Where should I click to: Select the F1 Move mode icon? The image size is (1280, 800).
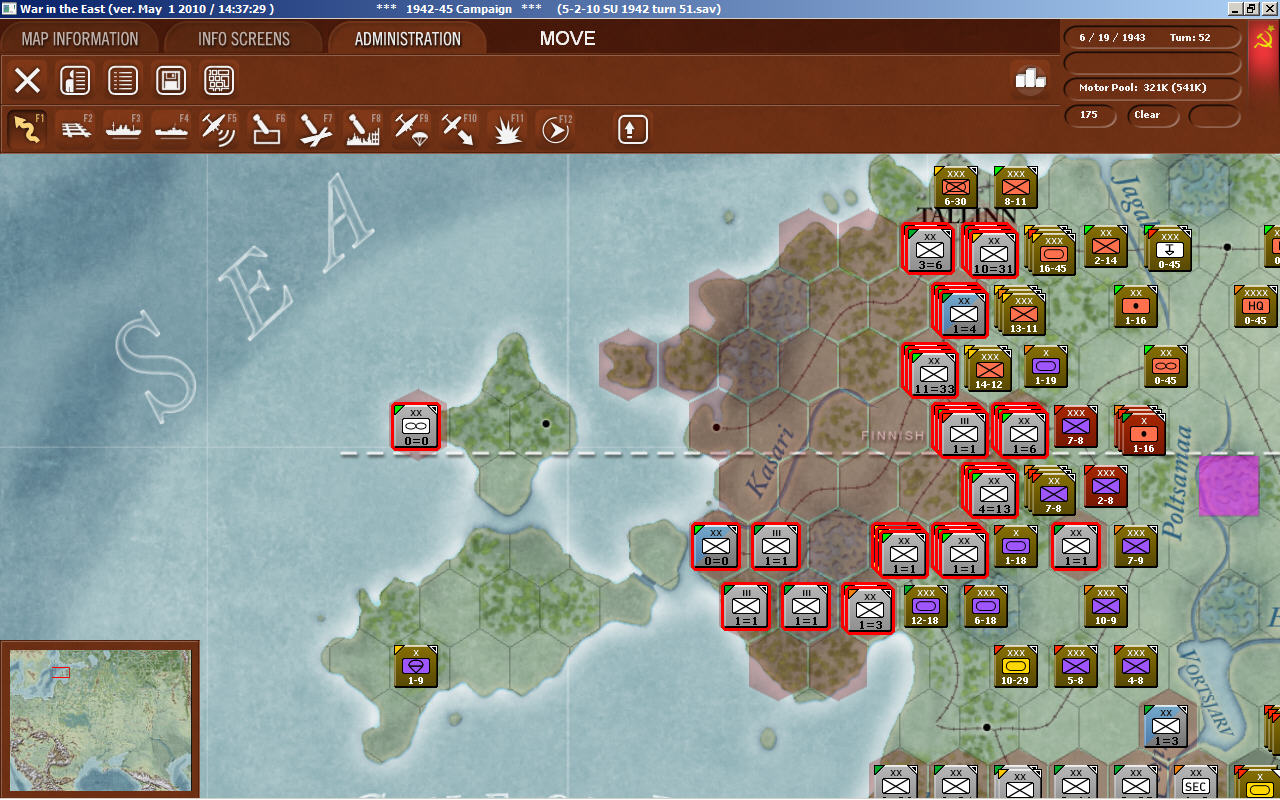coord(26,129)
